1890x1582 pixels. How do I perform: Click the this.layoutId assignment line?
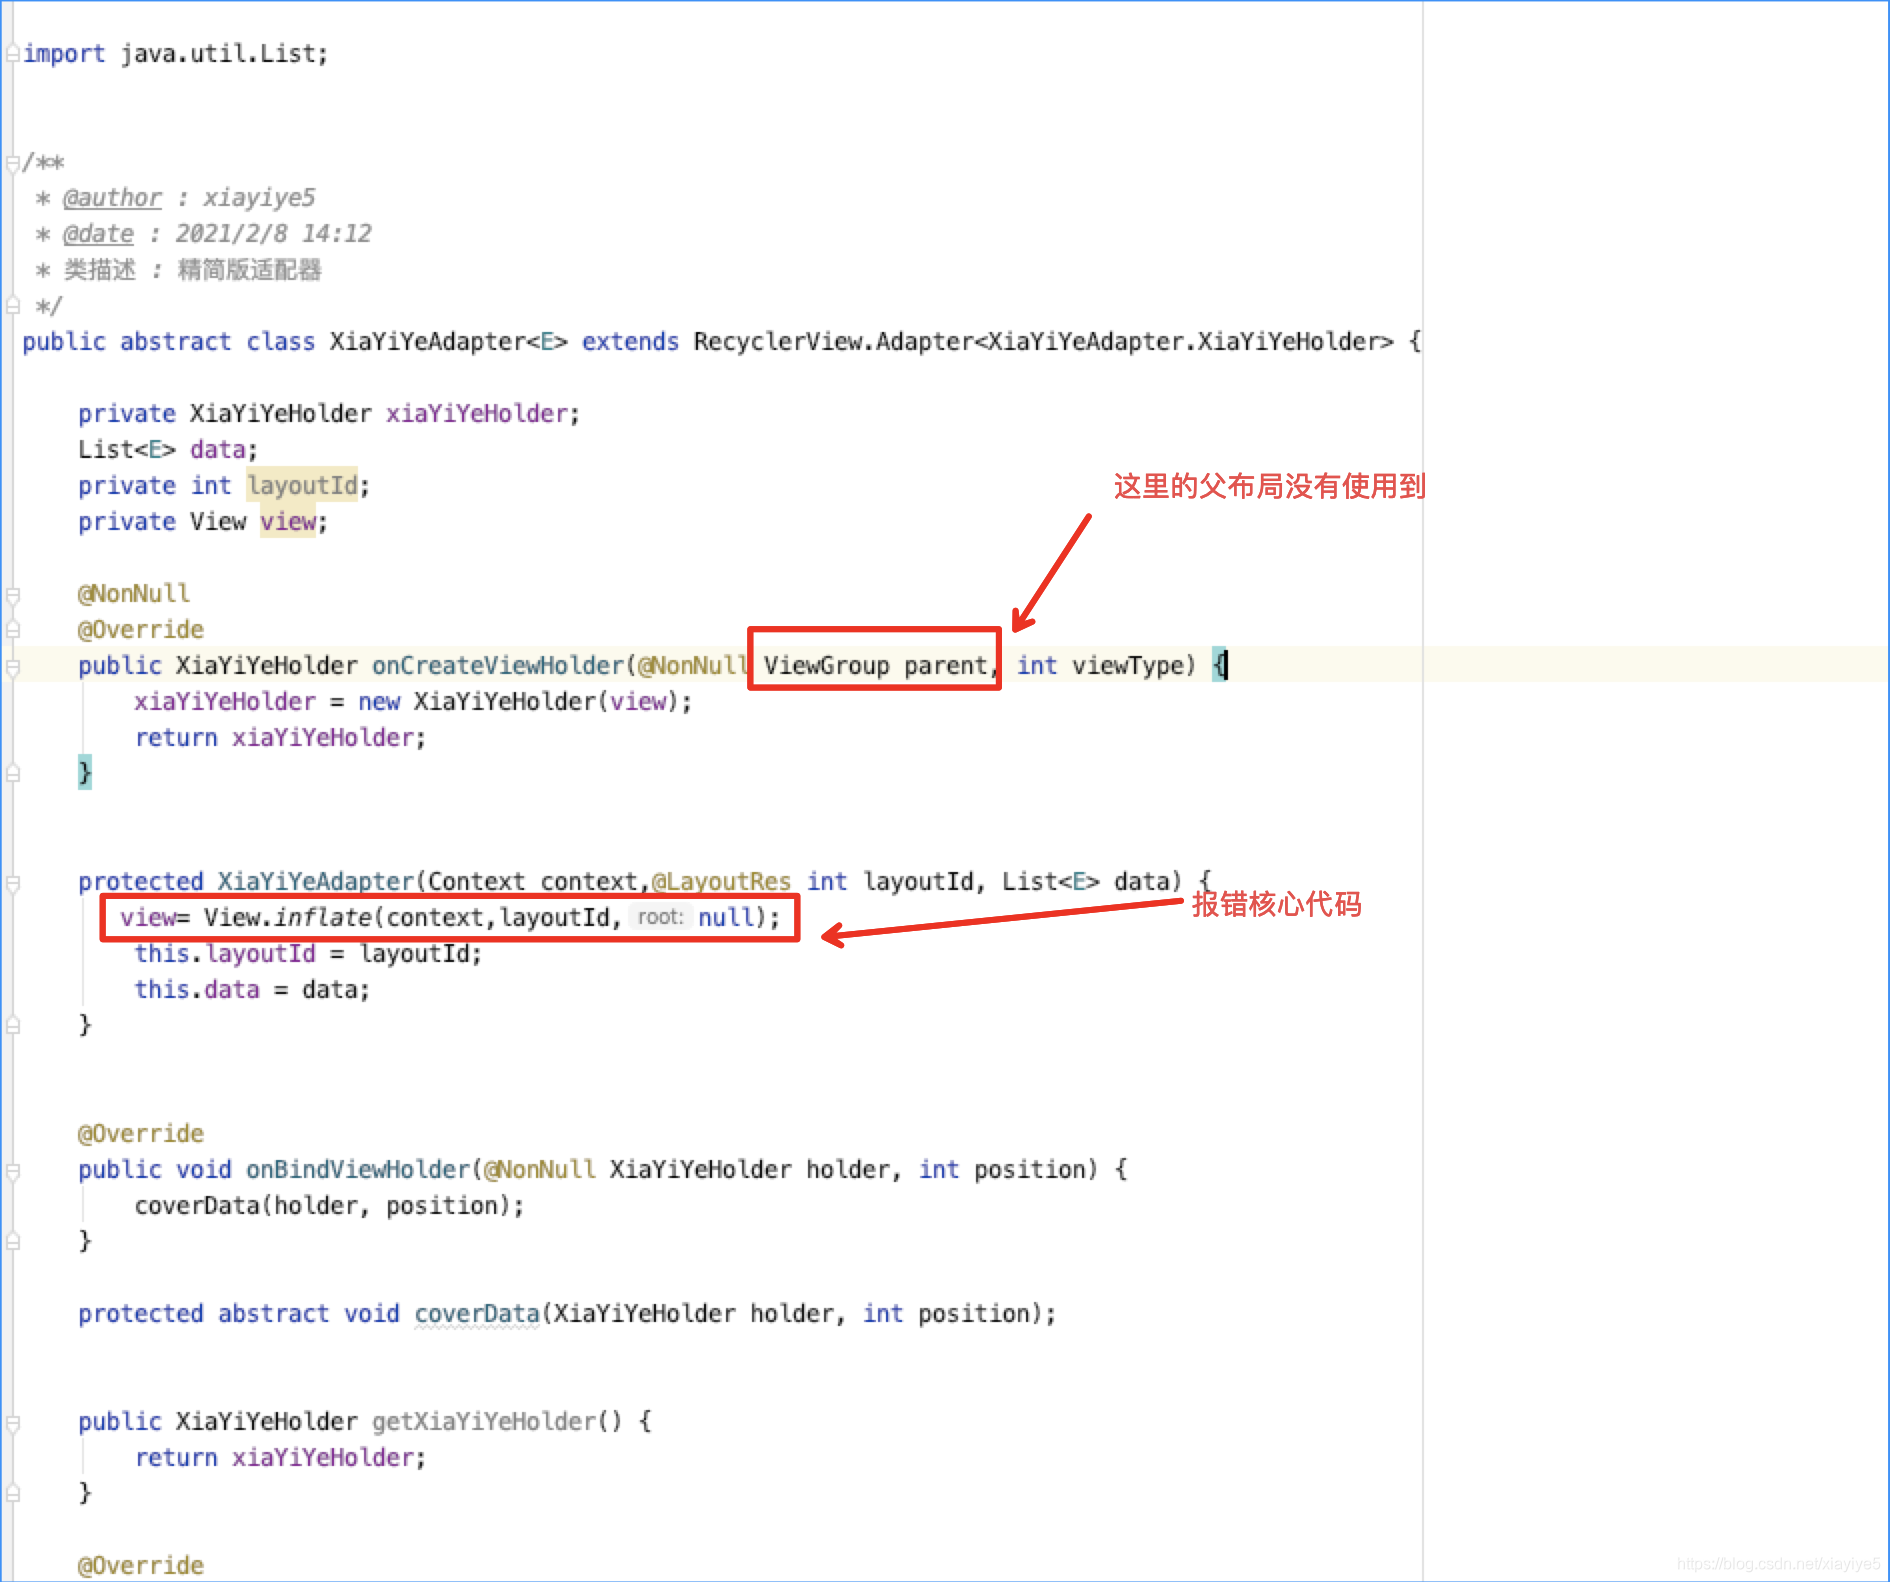308,954
